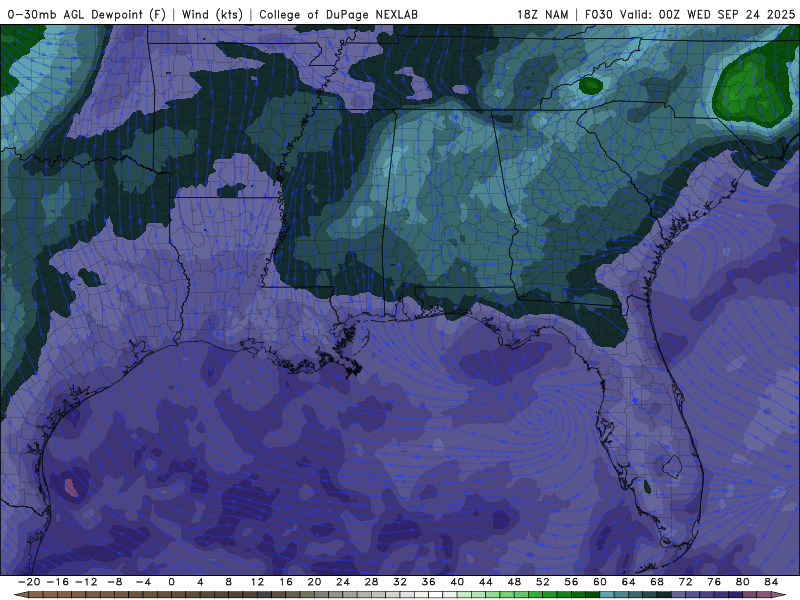Click the 'F030 Valid: 00Z WED SEP 24 2025' text

tap(690, 14)
